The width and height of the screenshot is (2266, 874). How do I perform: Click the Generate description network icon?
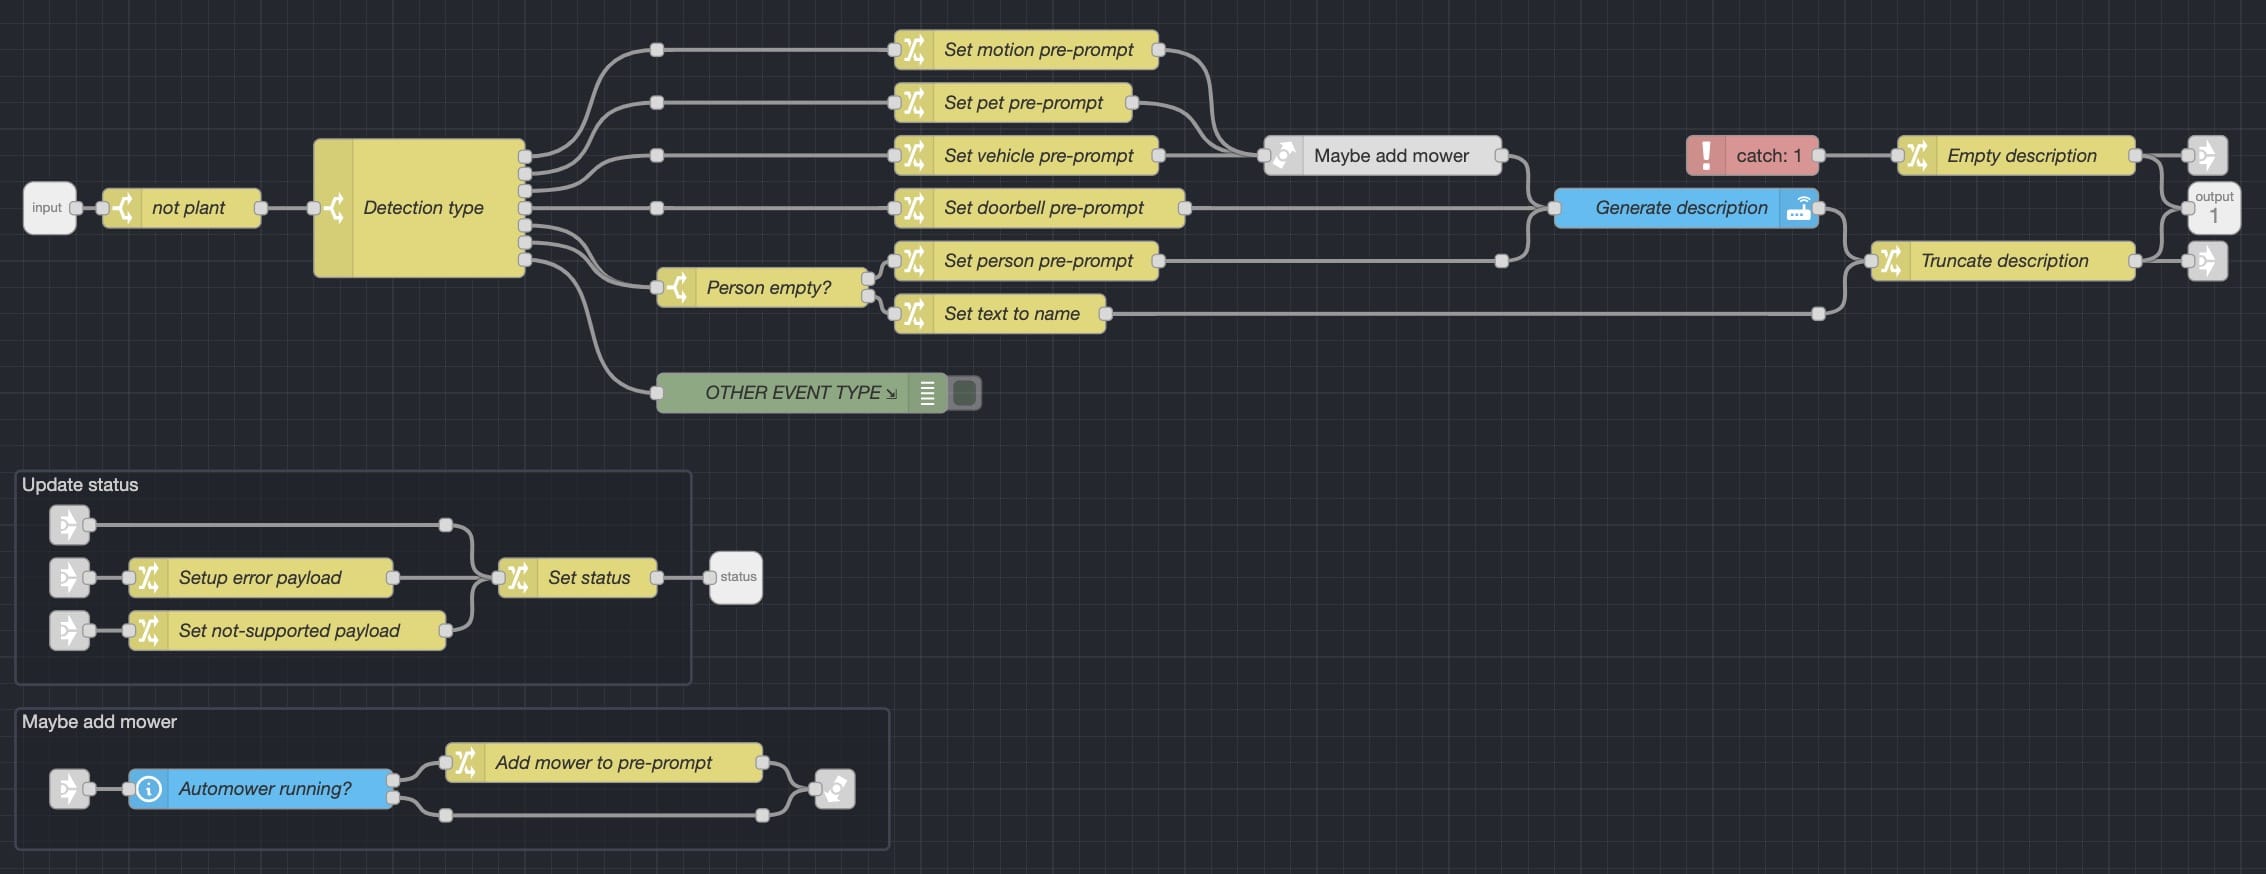(1799, 208)
